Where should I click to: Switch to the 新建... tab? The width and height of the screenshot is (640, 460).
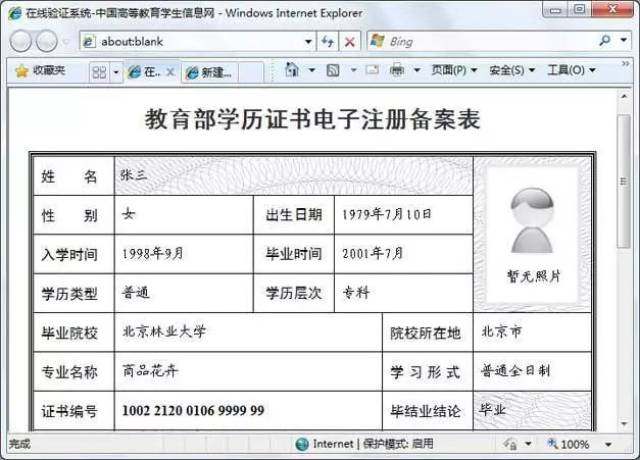click(209, 73)
